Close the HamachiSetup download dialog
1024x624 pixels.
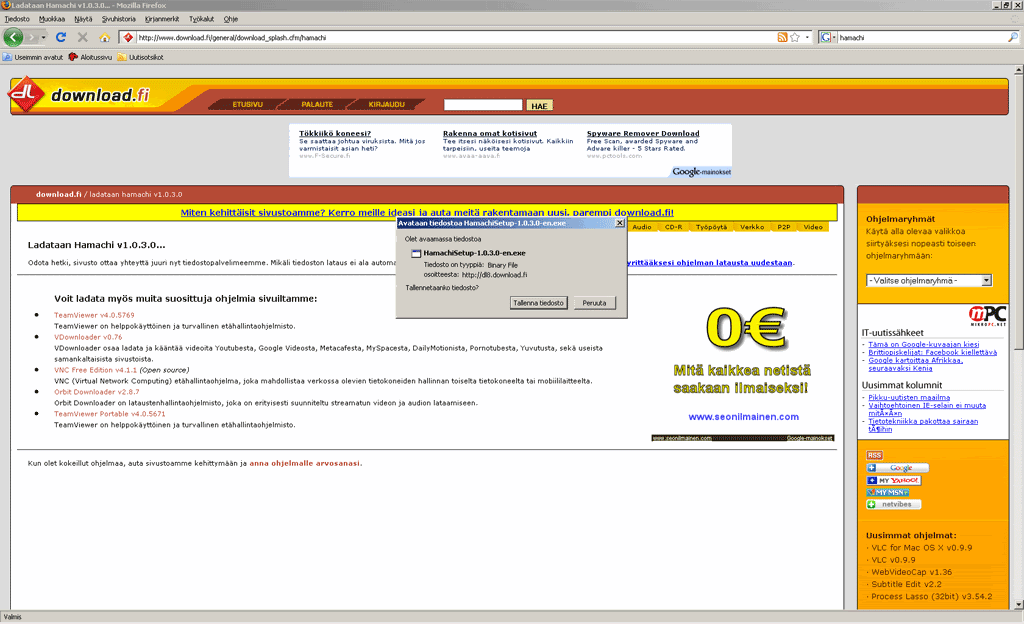620,223
